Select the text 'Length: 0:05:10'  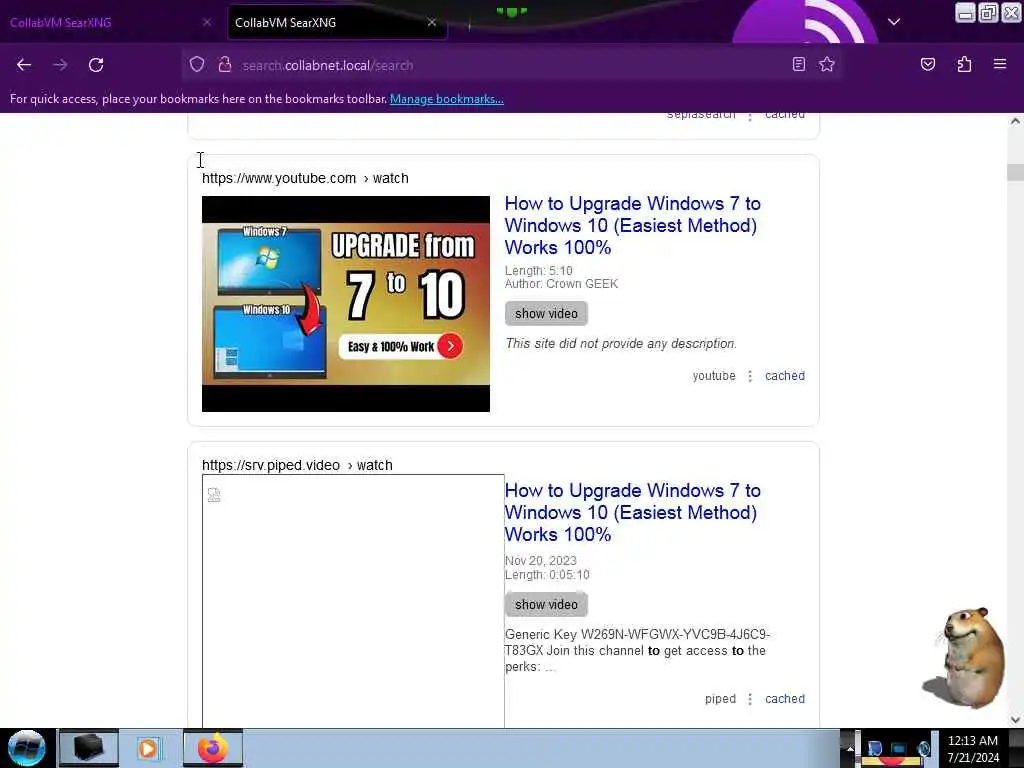[x=547, y=575]
